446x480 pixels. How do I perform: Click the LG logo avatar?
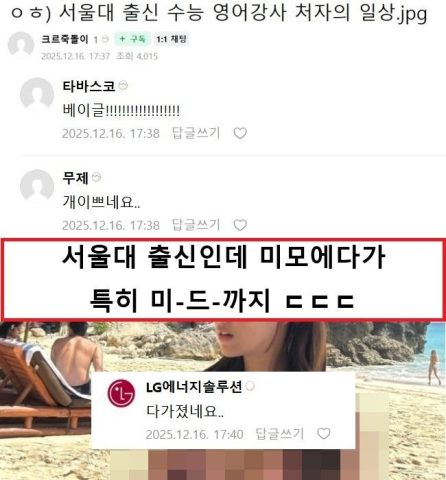point(121,393)
